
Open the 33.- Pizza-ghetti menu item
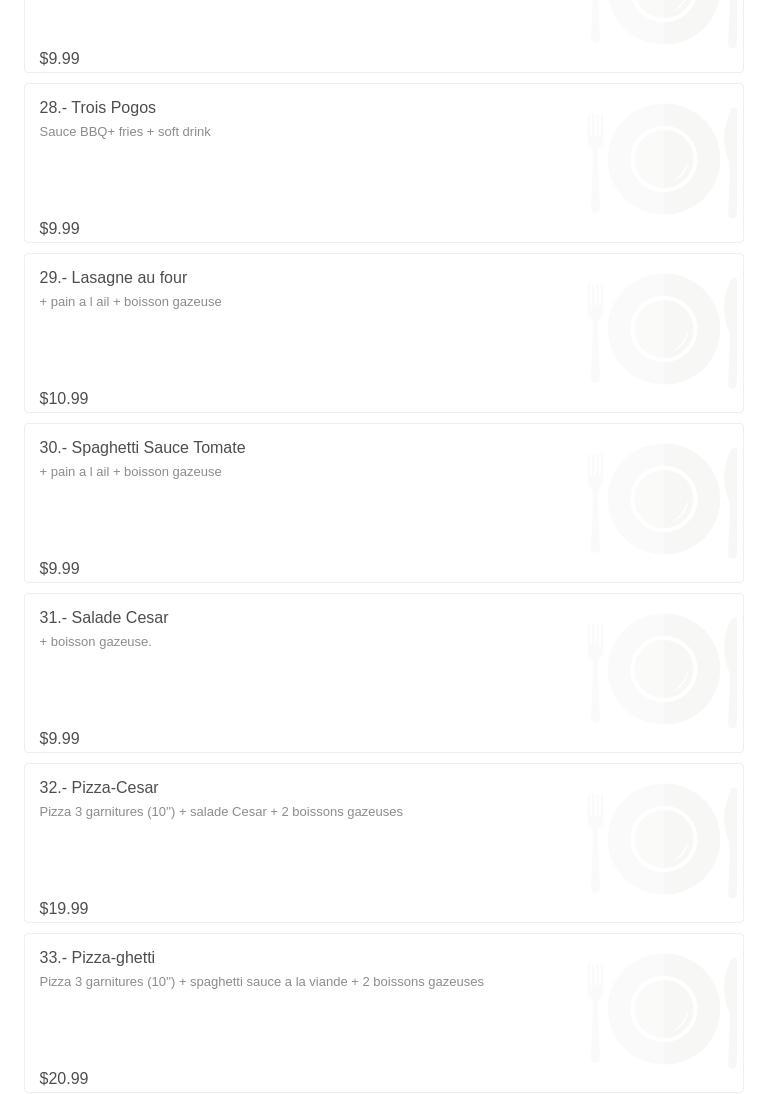(x=97, y=958)
